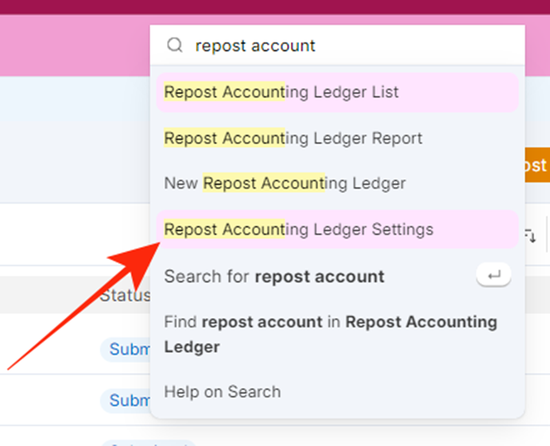Screen dimensions: 550x446
Task: Click the magnifier search icon
Action: point(174,45)
